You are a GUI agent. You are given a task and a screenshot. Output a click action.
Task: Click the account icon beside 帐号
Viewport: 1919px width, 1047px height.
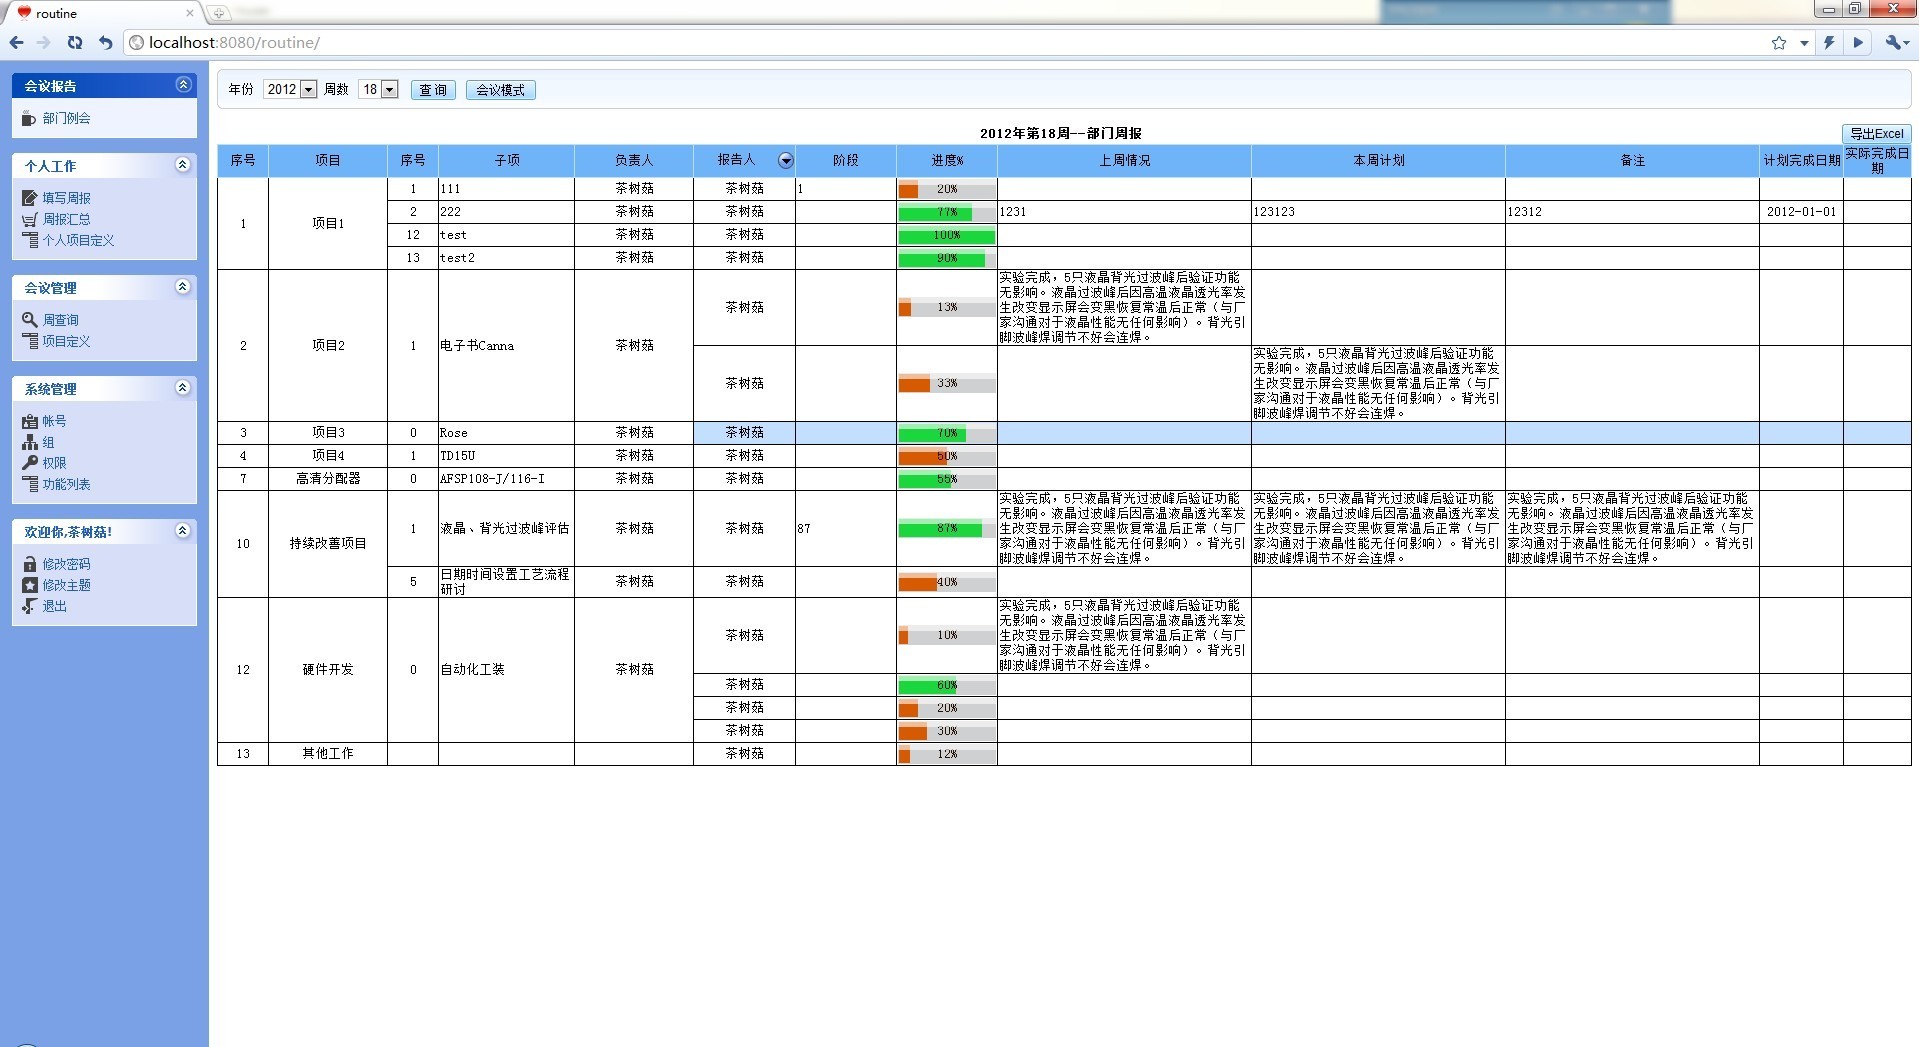[30, 421]
